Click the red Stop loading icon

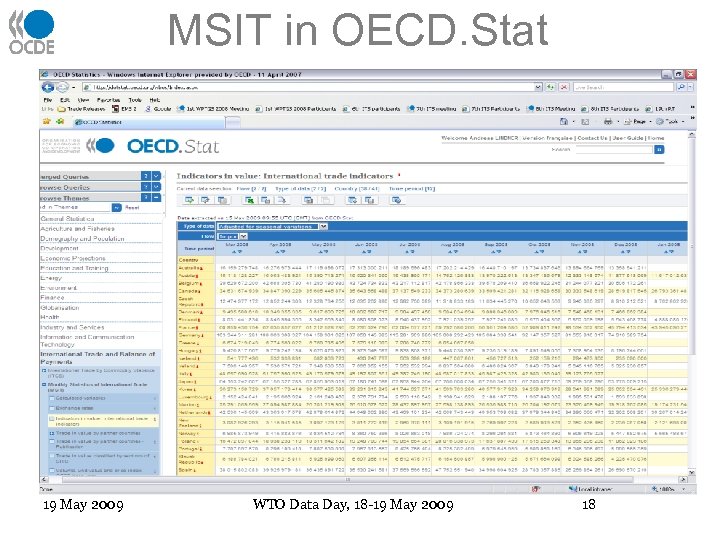tap(564, 87)
